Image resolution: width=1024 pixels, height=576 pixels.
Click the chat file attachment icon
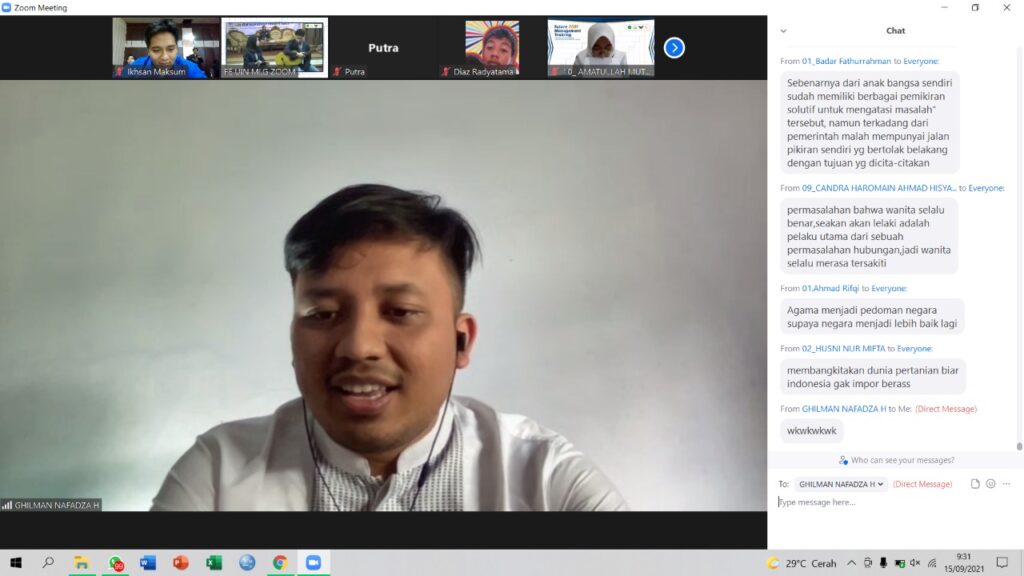(x=975, y=484)
